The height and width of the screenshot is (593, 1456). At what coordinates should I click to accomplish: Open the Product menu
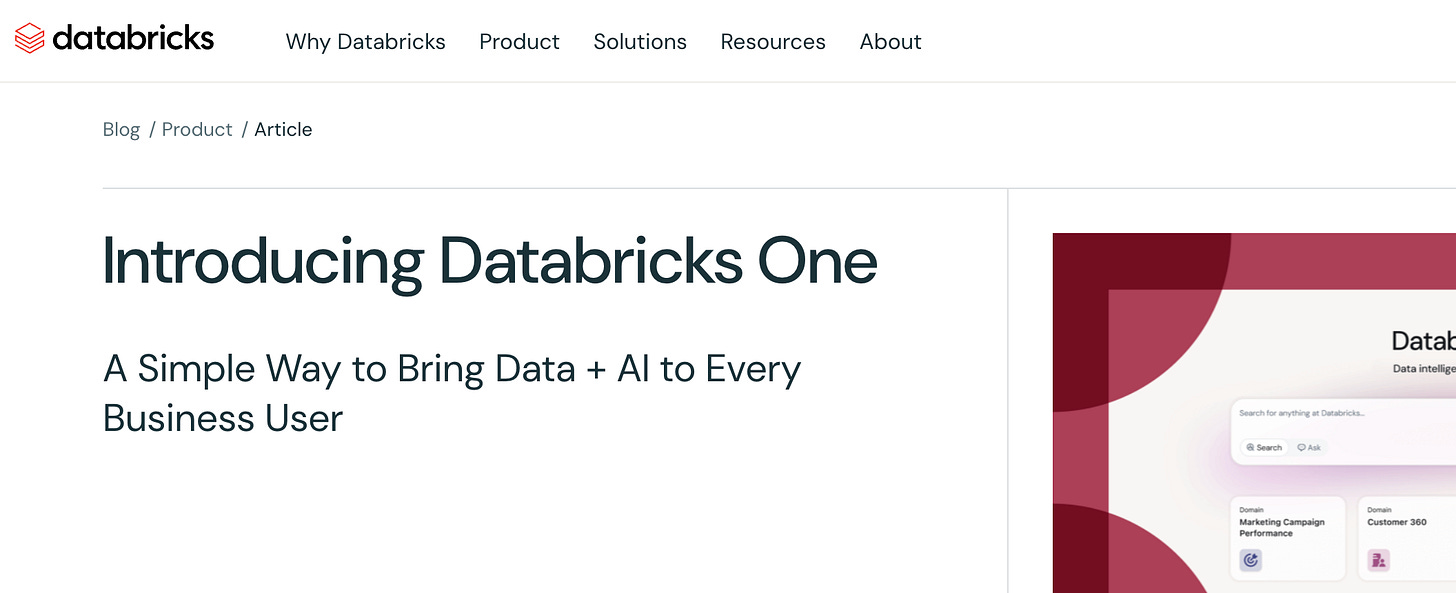point(520,42)
